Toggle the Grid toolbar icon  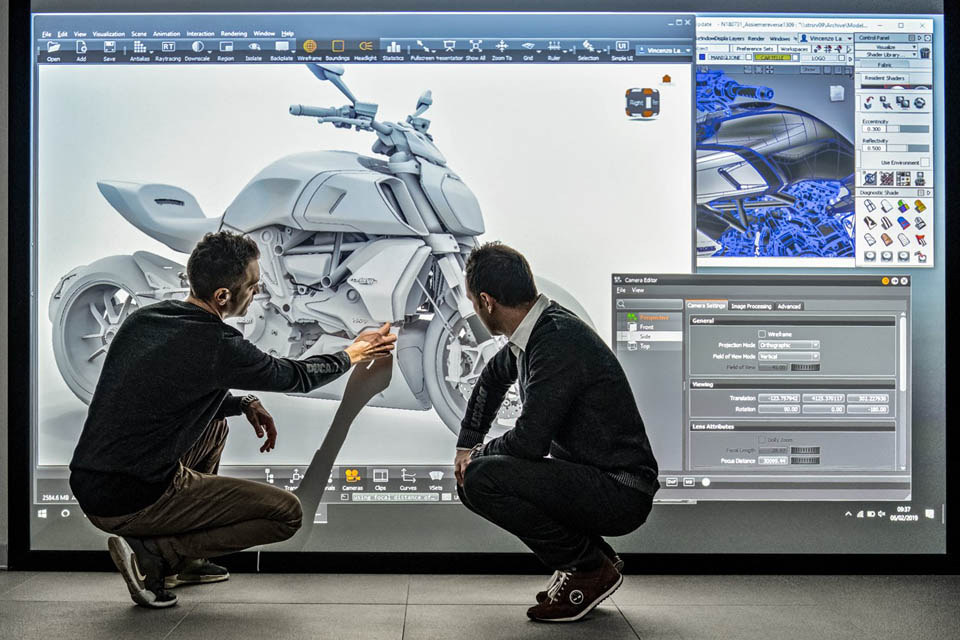coord(528,46)
